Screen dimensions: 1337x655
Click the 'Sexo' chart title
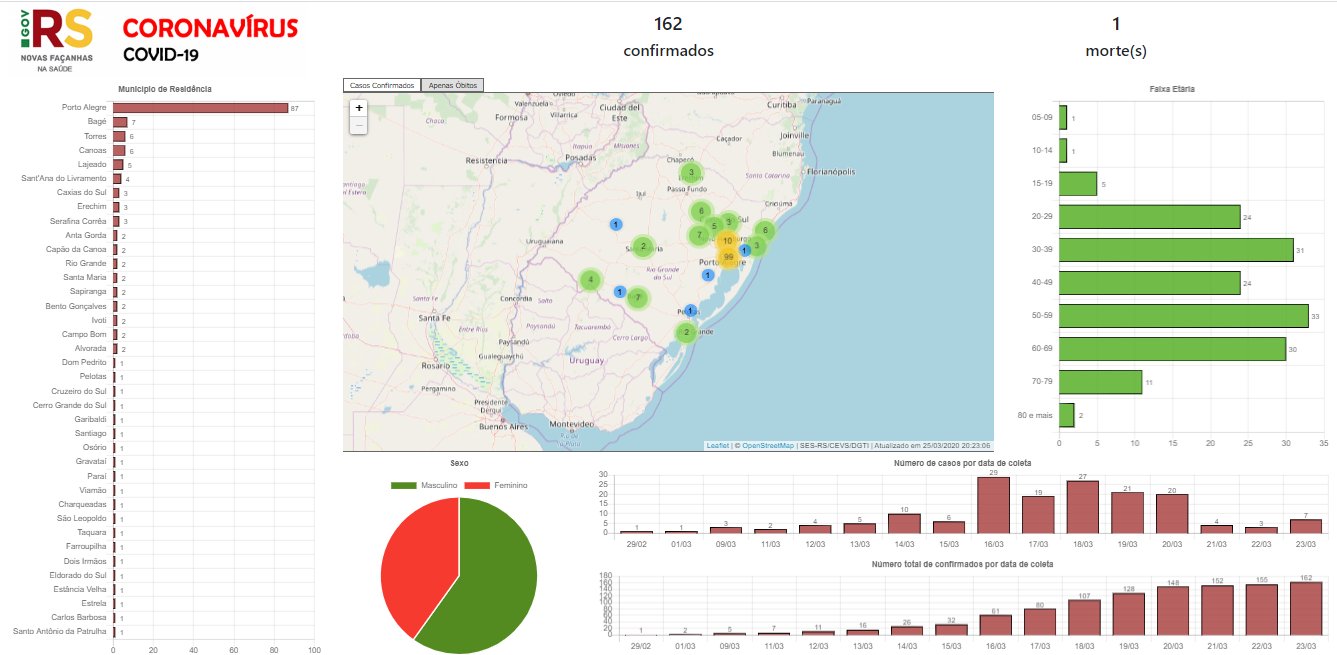(x=459, y=464)
